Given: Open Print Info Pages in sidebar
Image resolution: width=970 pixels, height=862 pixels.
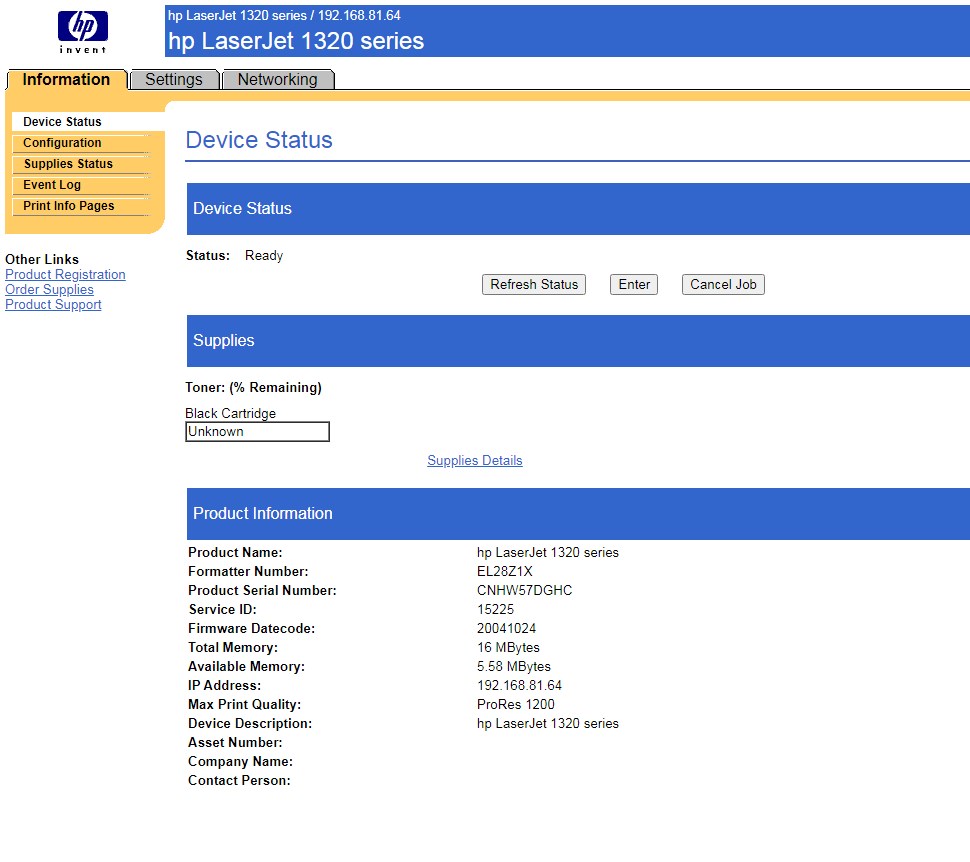Looking at the screenshot, I should point(69,206).
